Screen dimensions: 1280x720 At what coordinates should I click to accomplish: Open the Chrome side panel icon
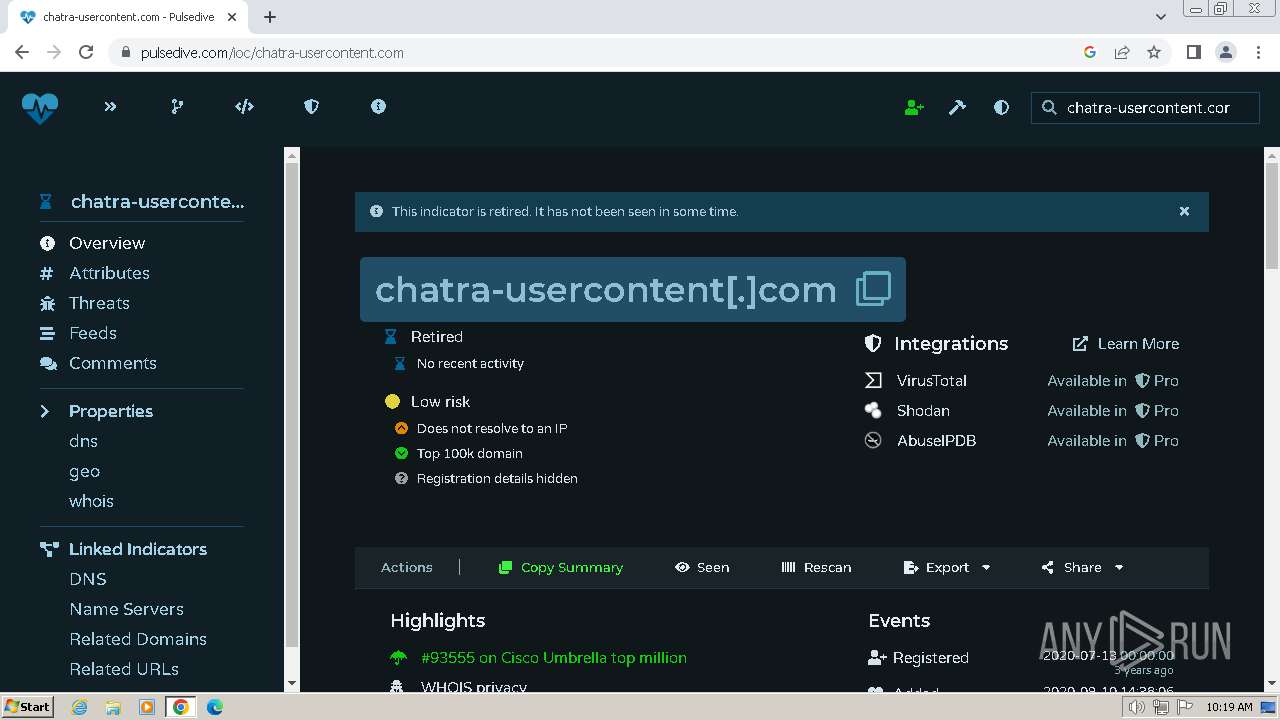tap(1193, 52)
